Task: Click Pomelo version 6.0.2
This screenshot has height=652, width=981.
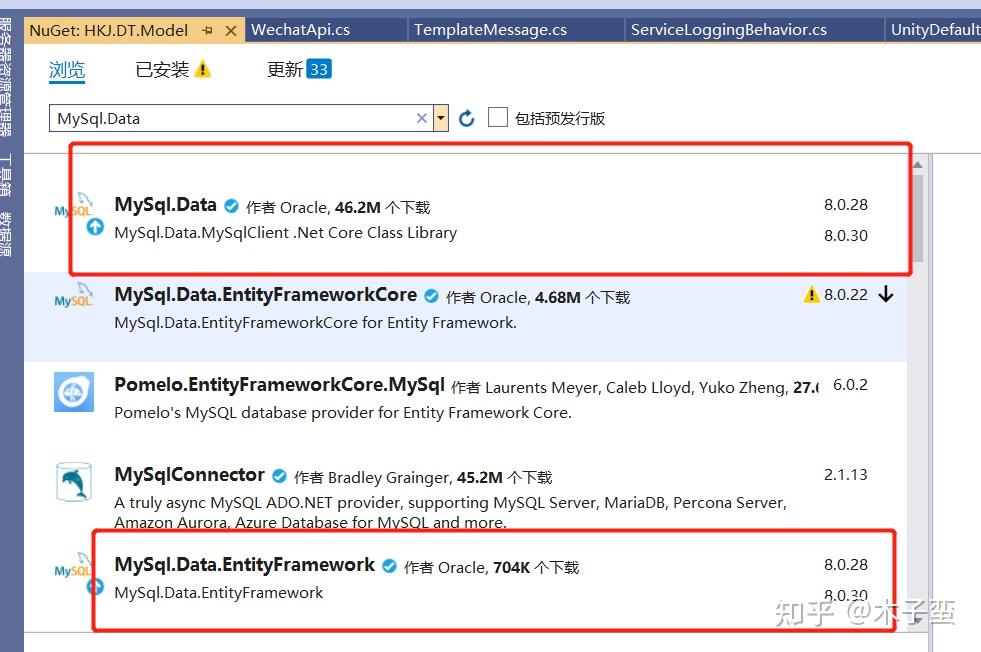Action: click(850, 385)
